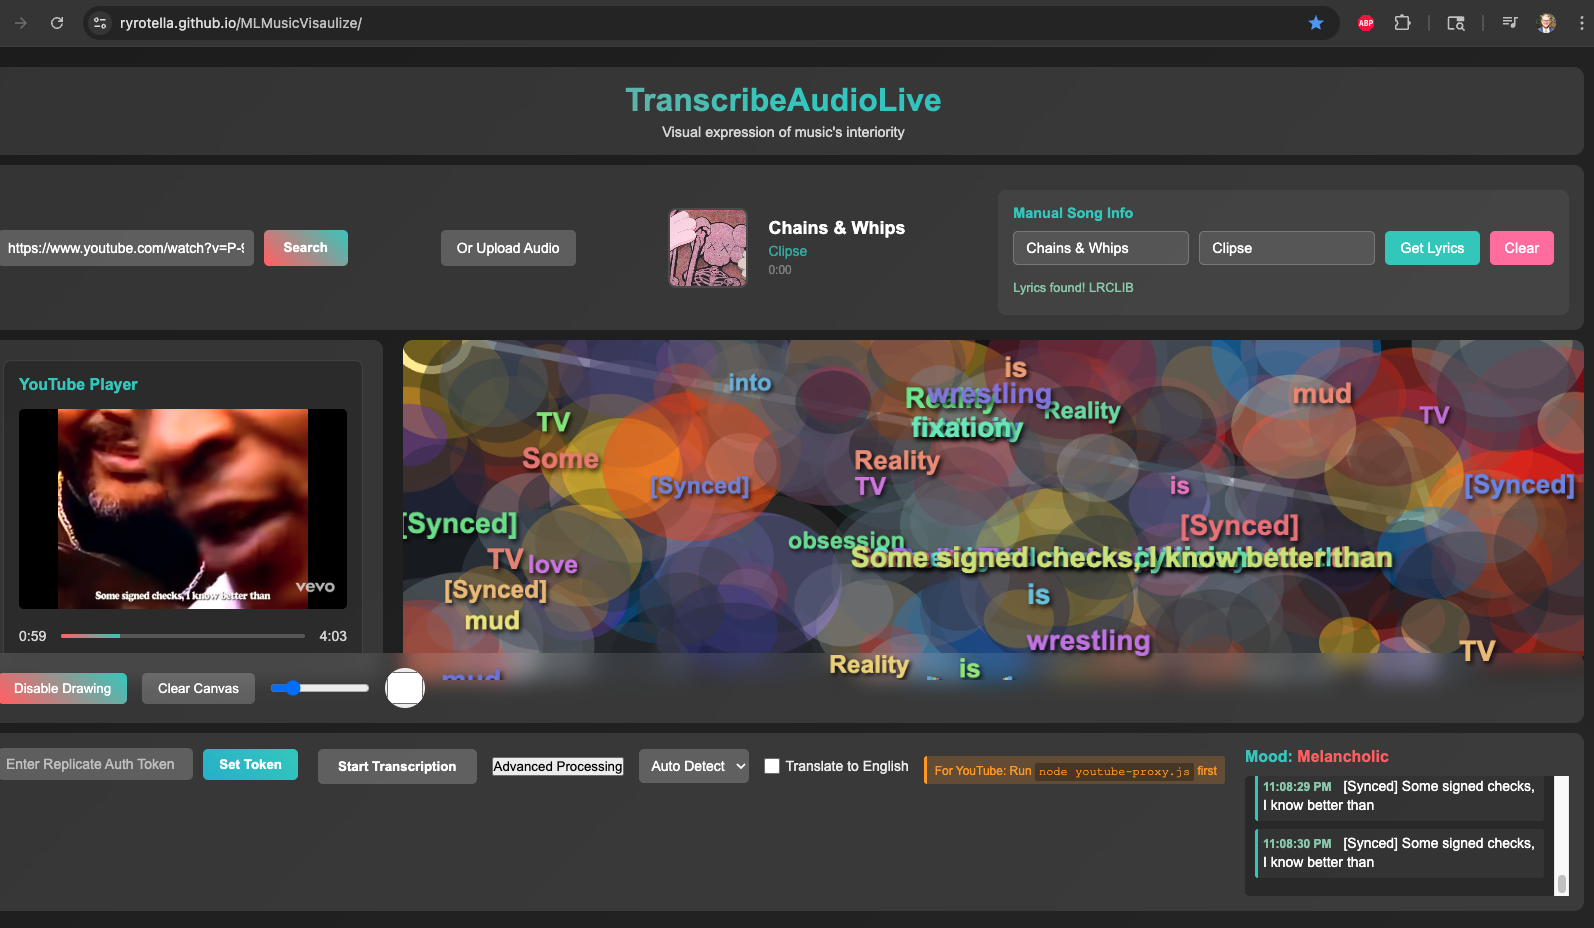
Task: Select the 11:08:29 PM transcript entry
Action: pyautogui.click(x=1400, y=796)
